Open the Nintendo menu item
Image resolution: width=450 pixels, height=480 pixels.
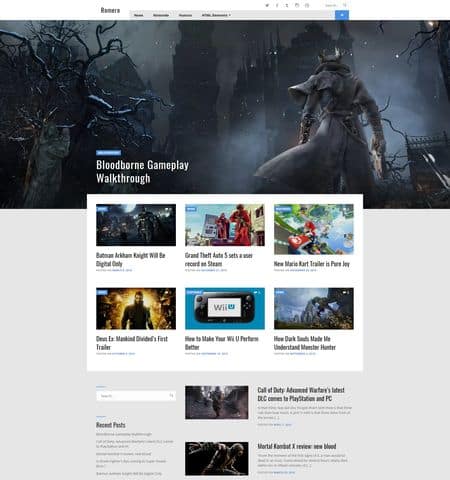coord(161,15)
